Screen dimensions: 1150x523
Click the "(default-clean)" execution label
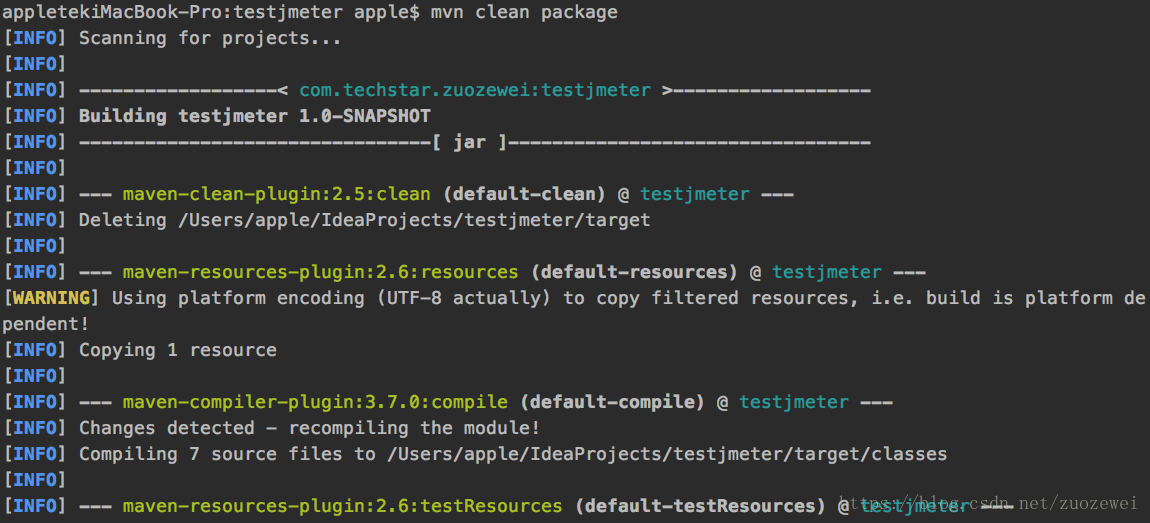[x=524, y=195]
